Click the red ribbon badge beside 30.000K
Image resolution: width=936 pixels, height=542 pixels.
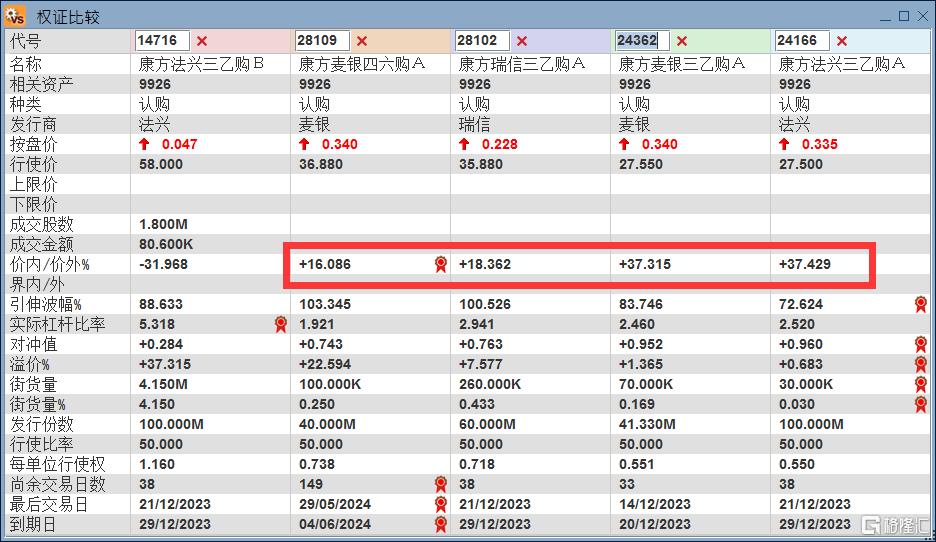(920, 384)
